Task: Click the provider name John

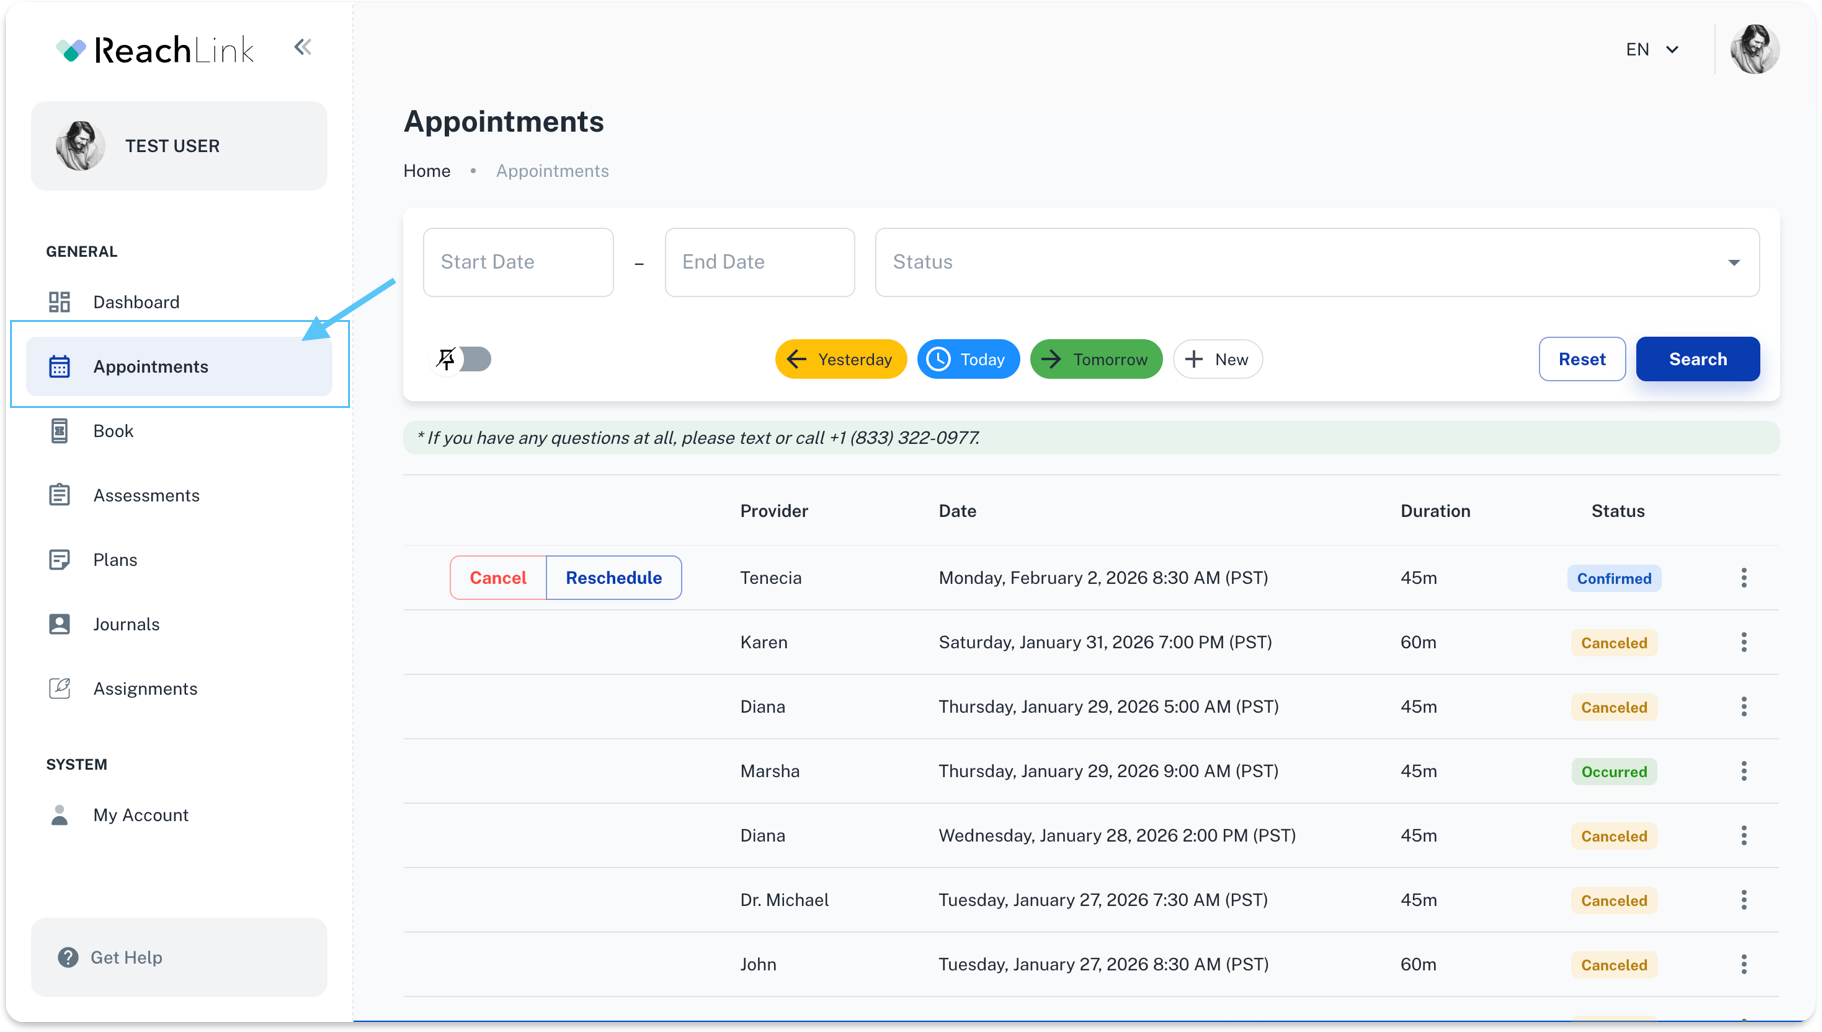Action: point(758,965)
